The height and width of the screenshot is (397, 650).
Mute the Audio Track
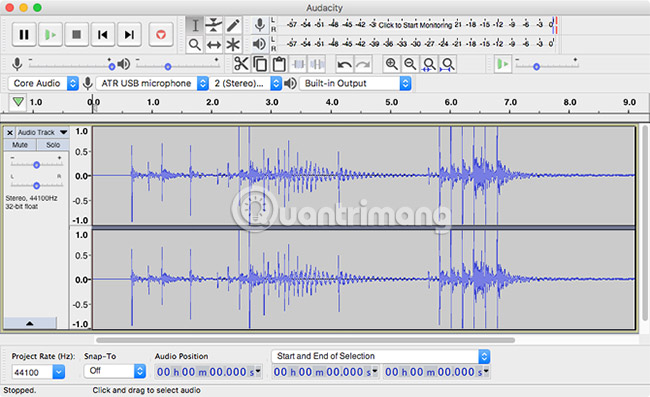coord(20,145)
